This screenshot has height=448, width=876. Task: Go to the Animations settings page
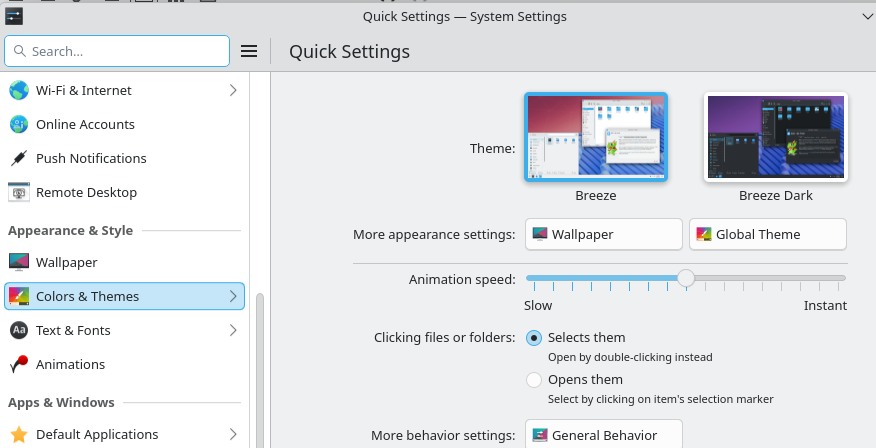[x=125, y=364]
